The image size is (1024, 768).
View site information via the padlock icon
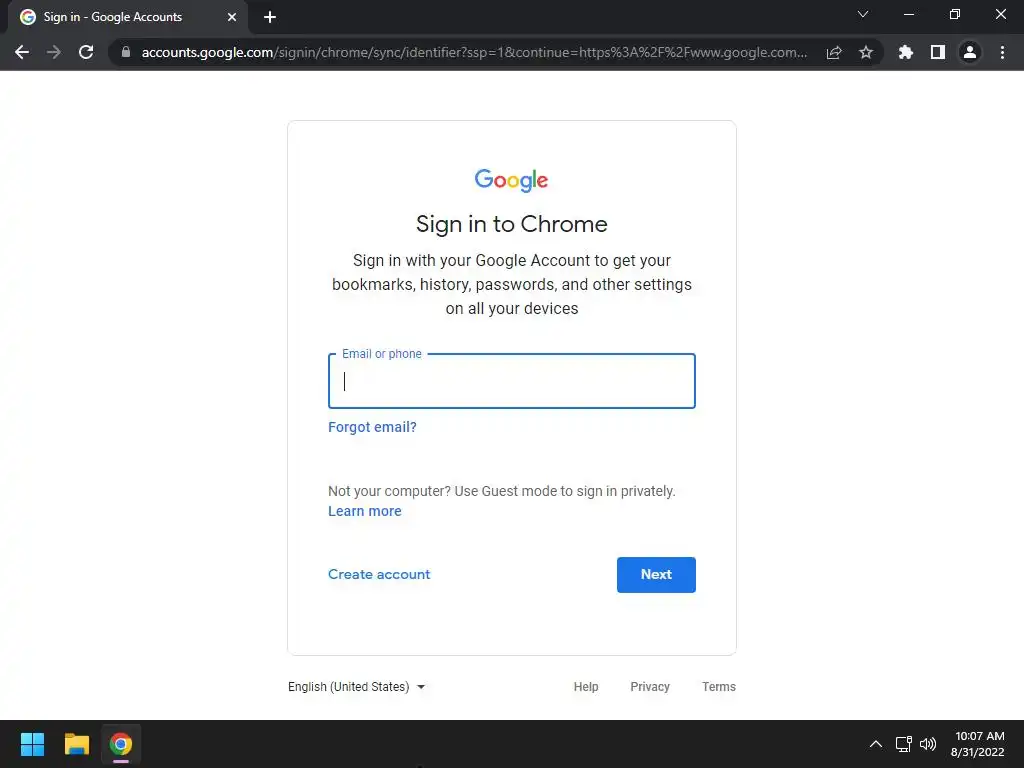pos(126,52)
